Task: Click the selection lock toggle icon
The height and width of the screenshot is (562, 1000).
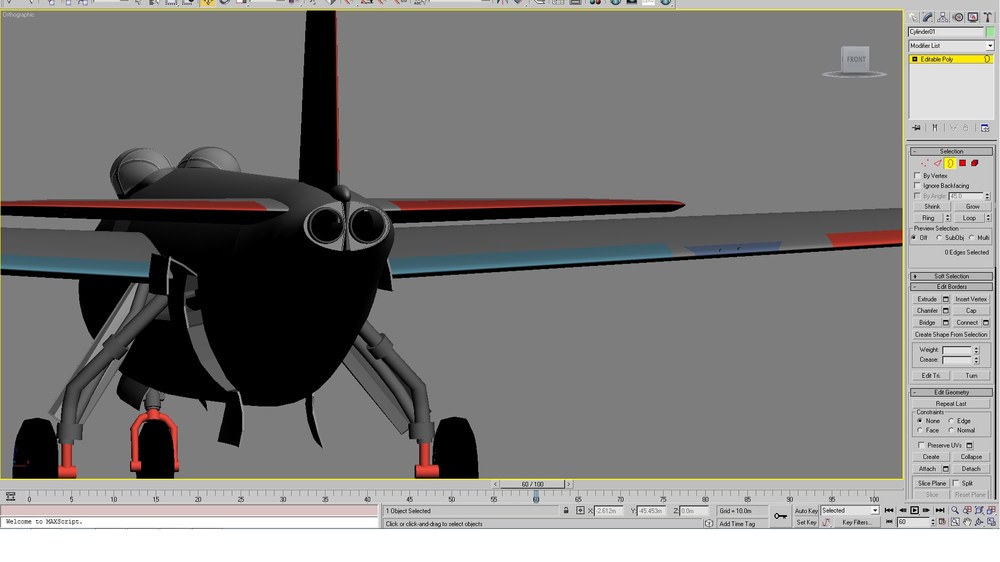Action: 566,511
